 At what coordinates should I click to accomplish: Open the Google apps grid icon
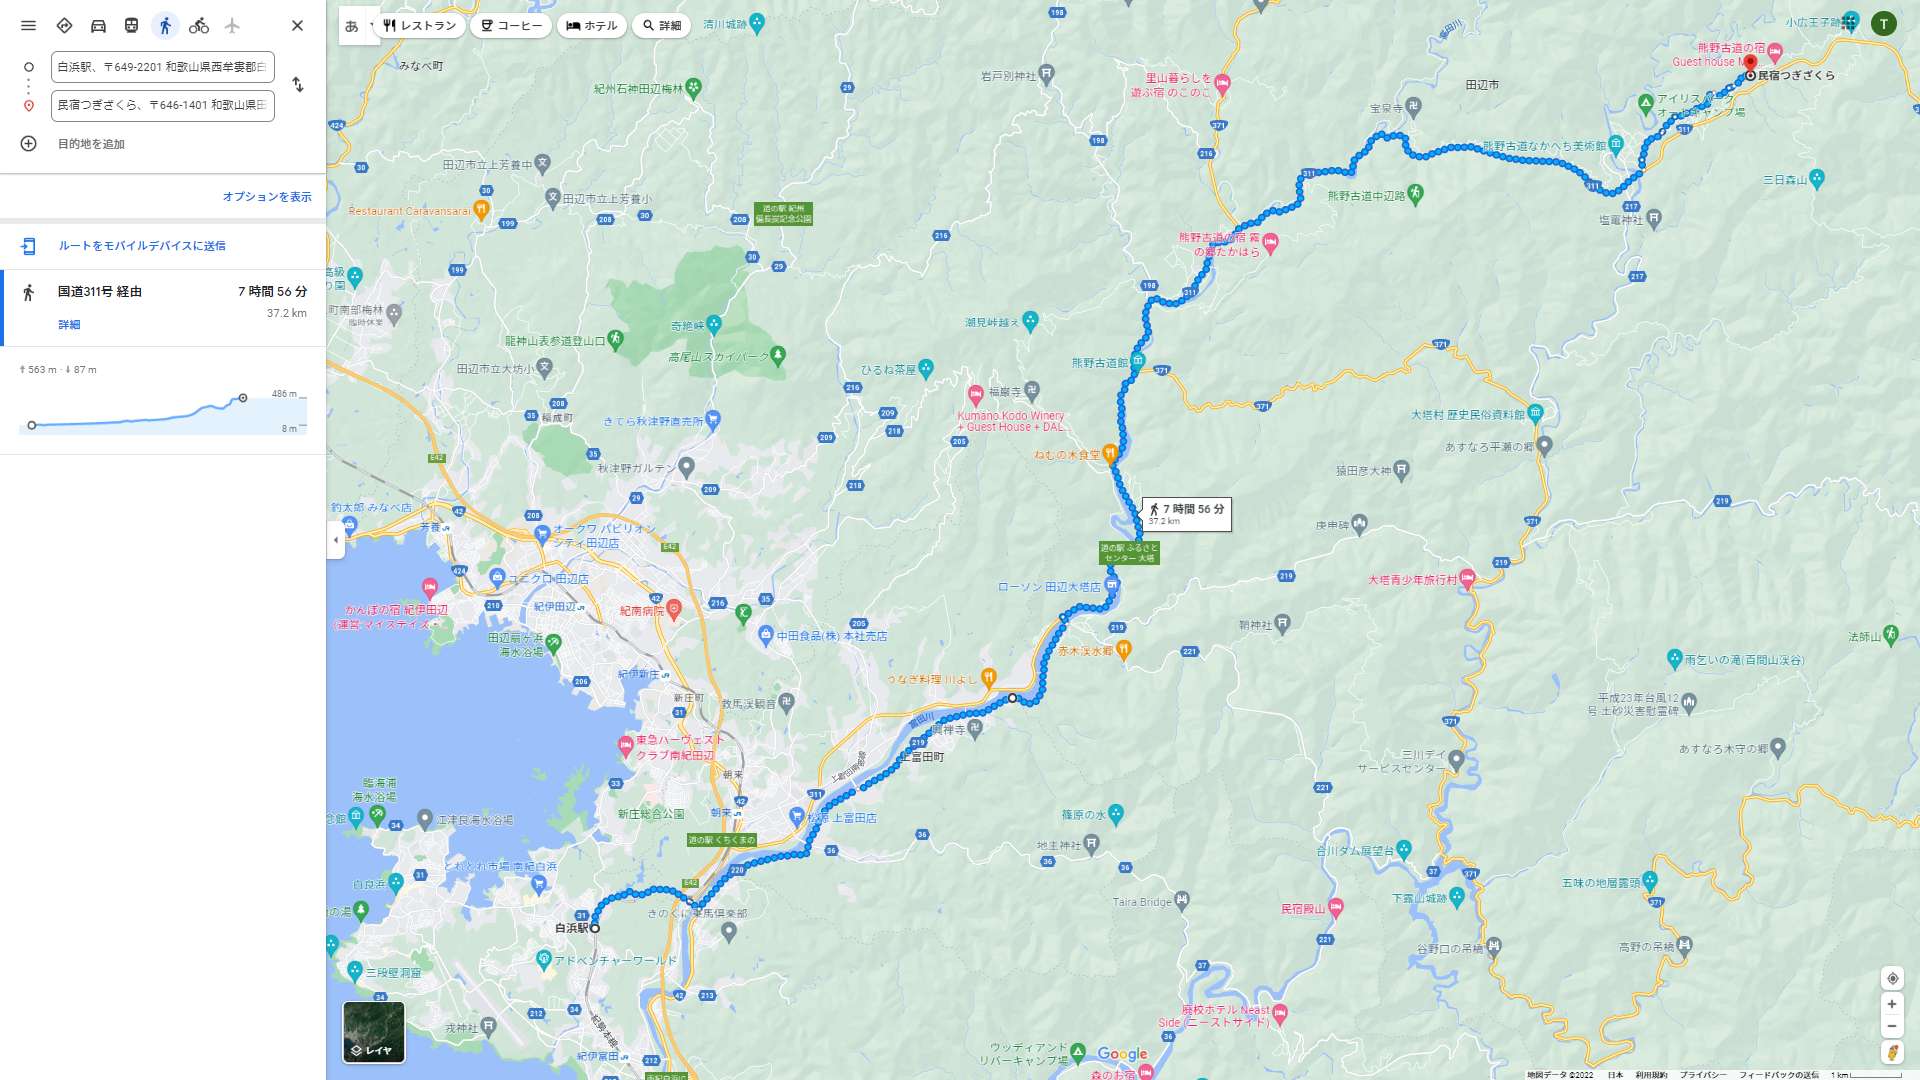(1849, 23)
